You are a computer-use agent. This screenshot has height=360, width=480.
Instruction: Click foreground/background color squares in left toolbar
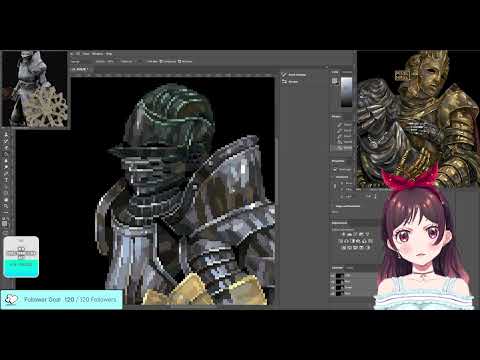point(5,224)
